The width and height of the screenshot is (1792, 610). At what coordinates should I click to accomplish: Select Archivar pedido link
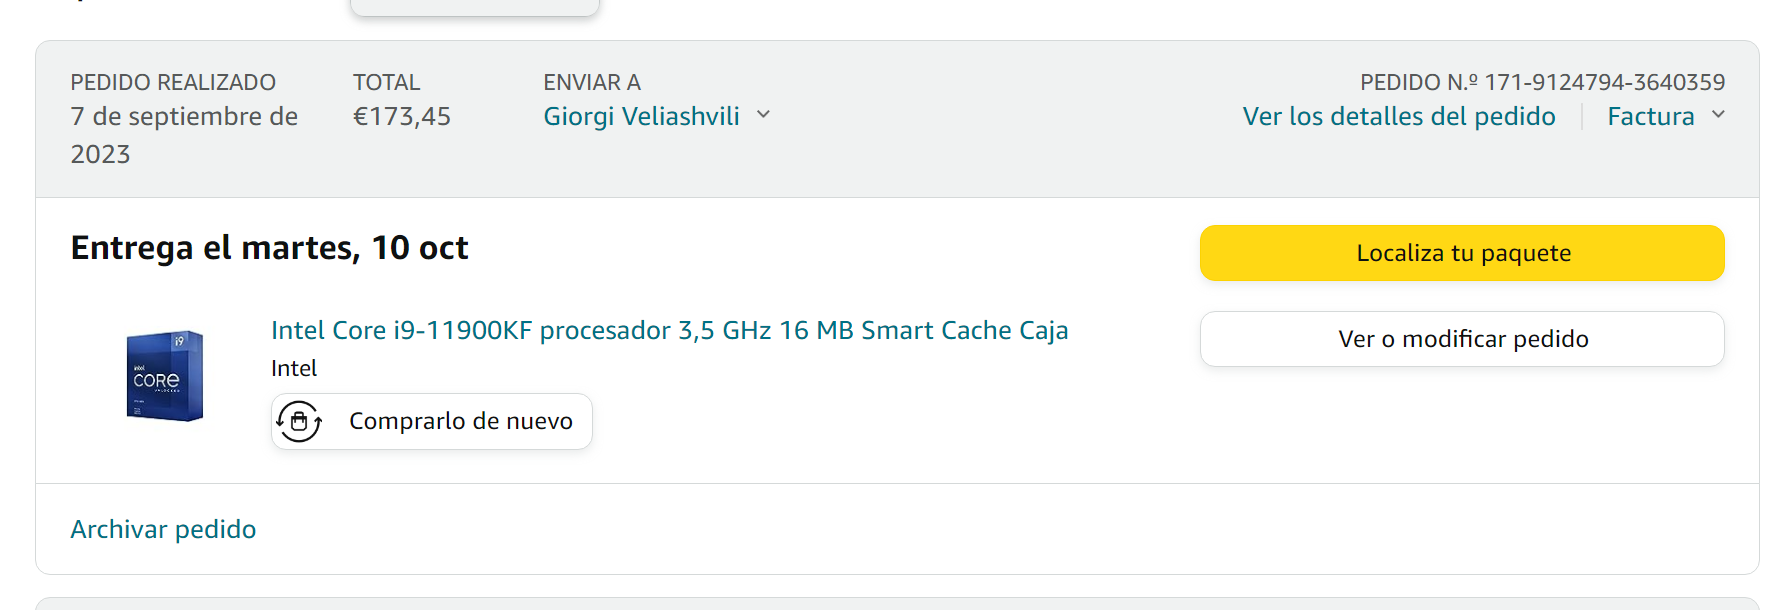pyautogui.click(x=163, y=529)
